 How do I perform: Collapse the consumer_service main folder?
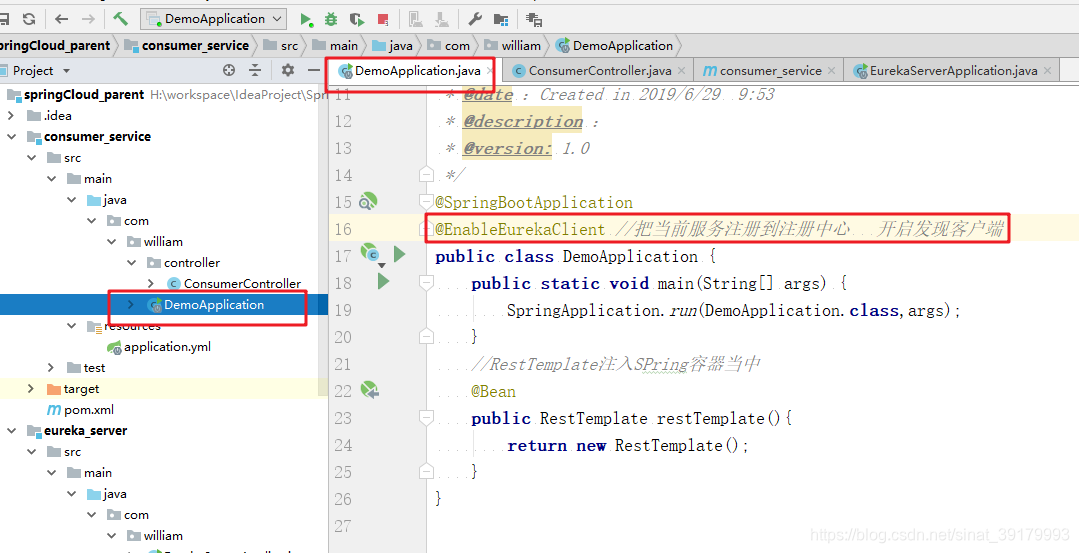(x=52, y=179)
